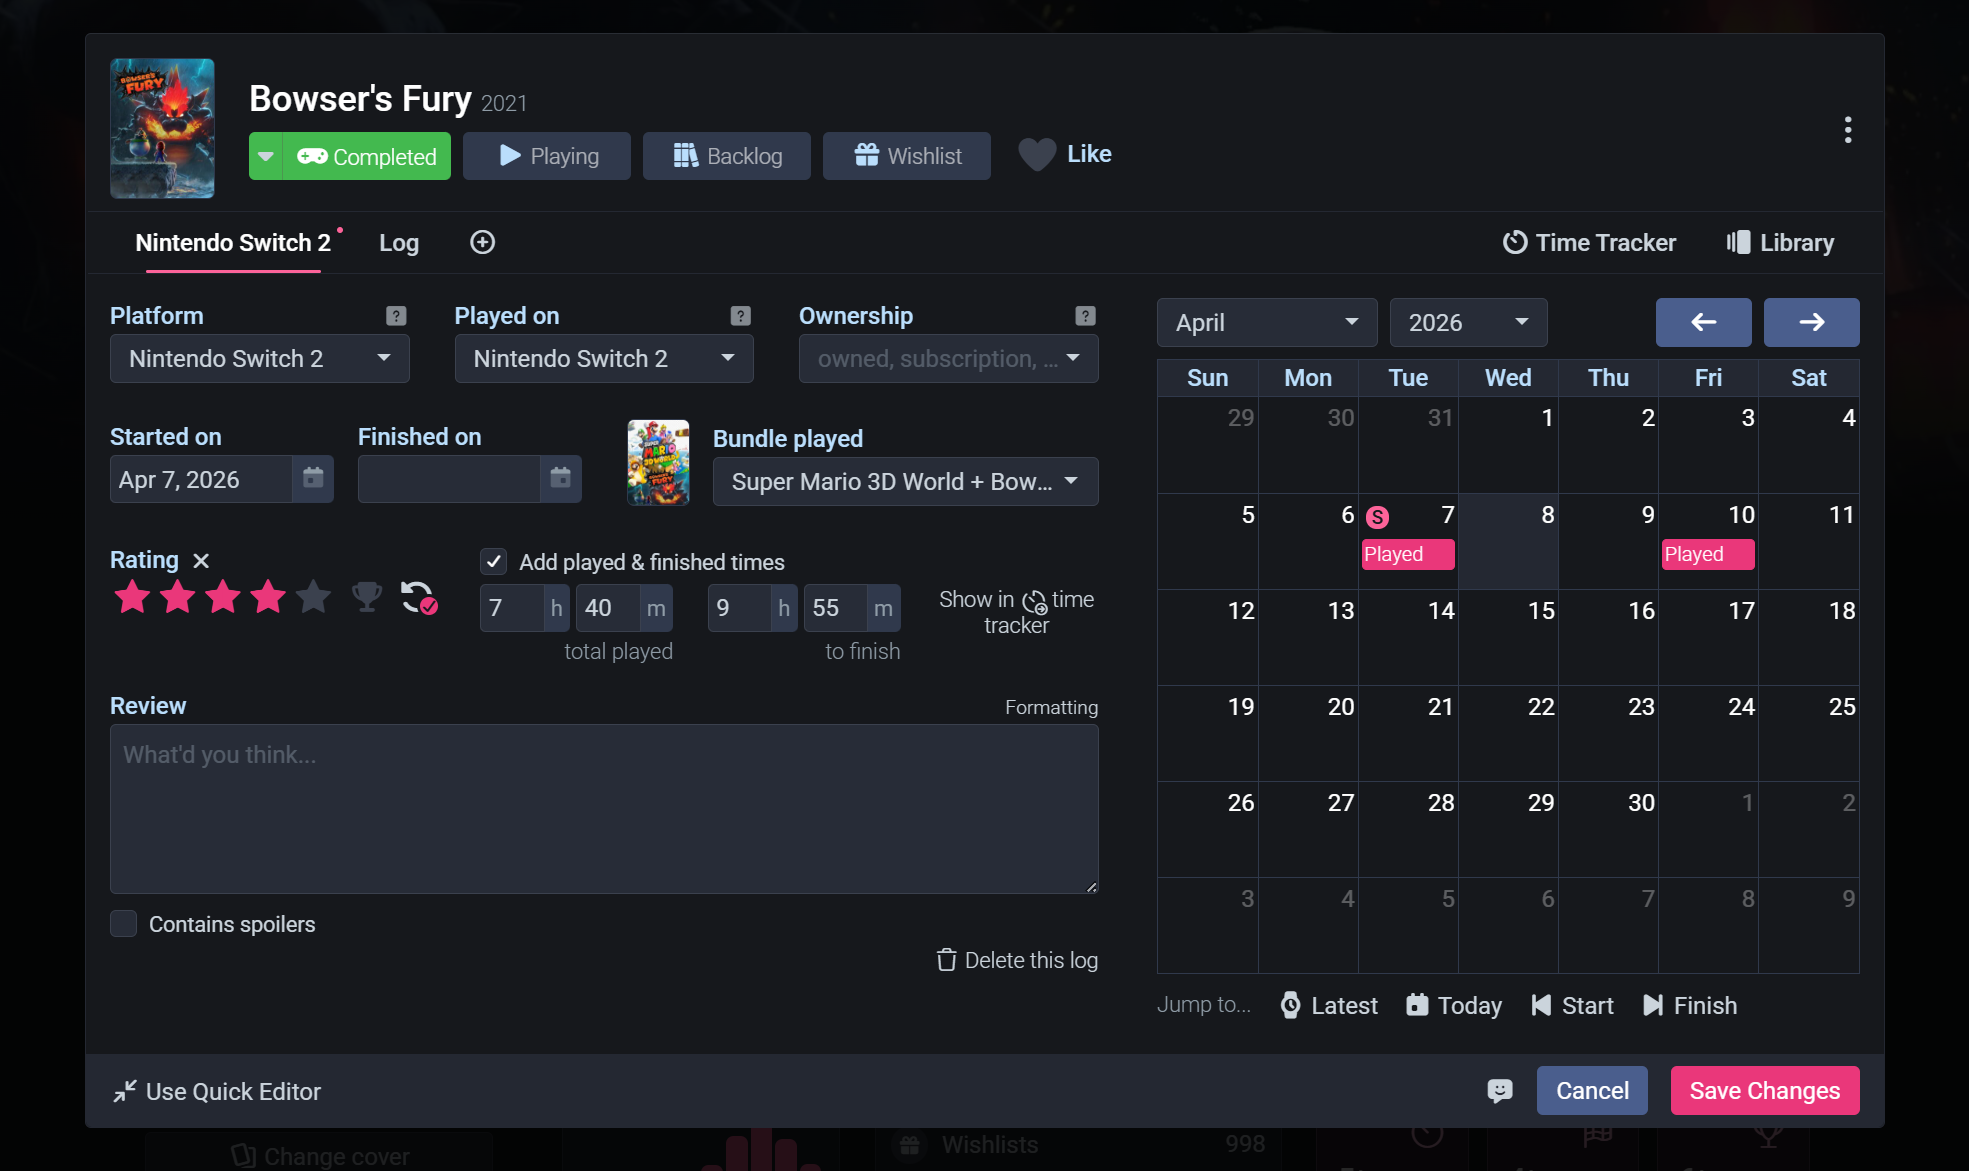Set rating to two stars
Image resolution: width=1969 pixels, height=1171 pixels.
(x=178, y=597)
